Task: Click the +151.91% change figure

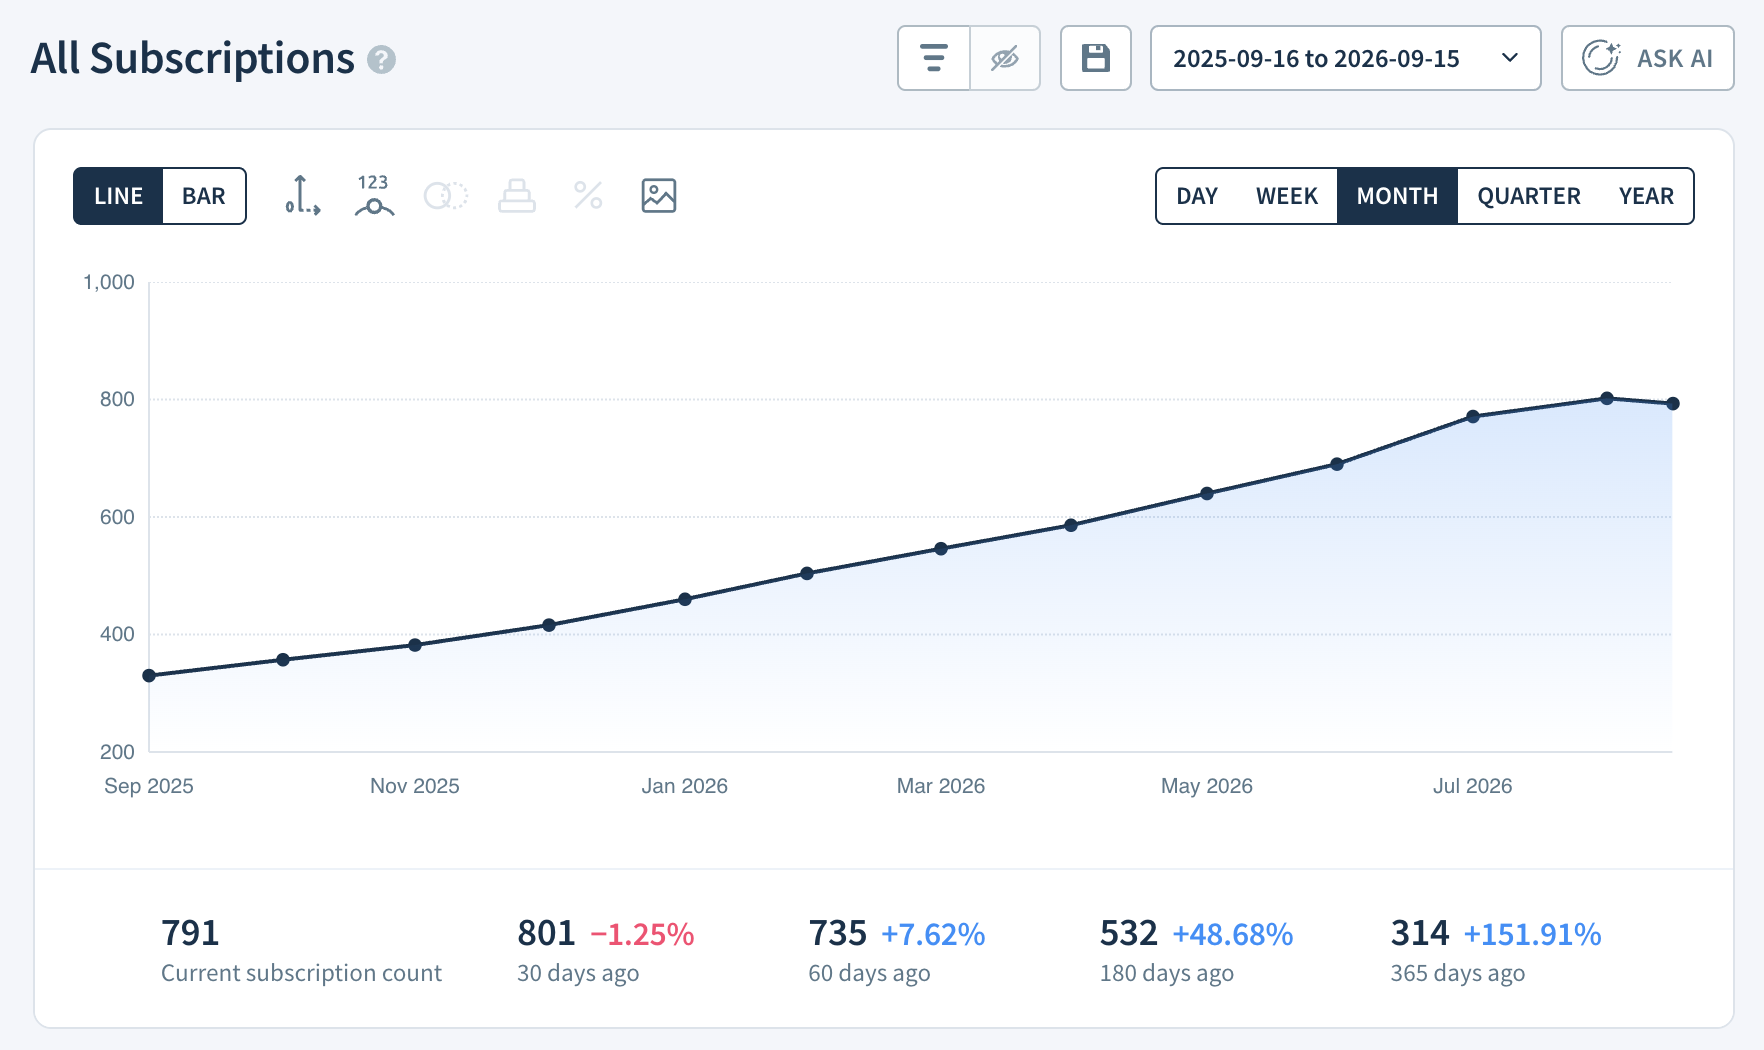Action: (x=1532, y=934)
